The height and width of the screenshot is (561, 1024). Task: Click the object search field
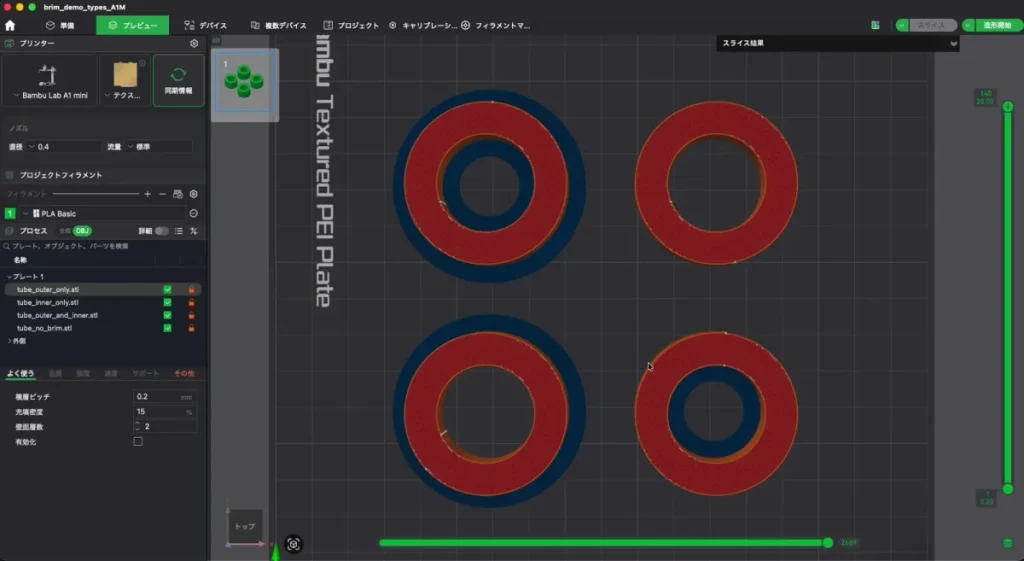click(103, 246)
